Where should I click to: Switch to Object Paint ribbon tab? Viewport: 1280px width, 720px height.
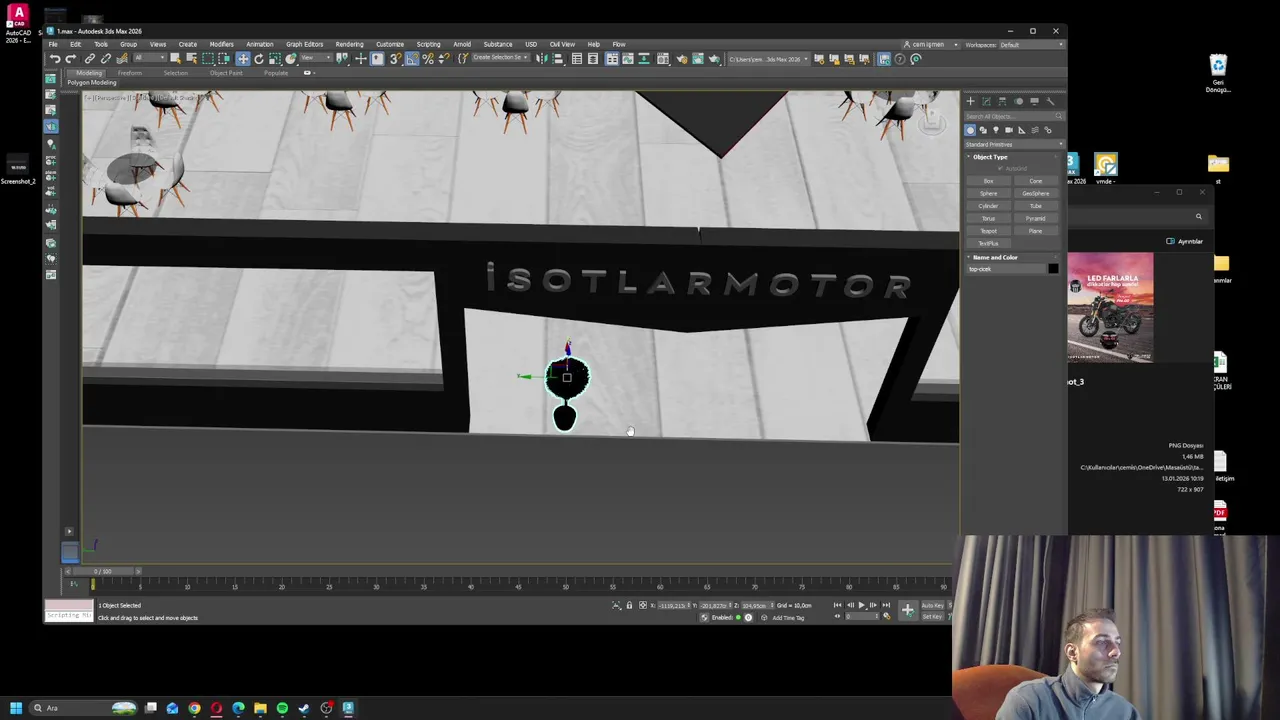click(x=226, y=73)
